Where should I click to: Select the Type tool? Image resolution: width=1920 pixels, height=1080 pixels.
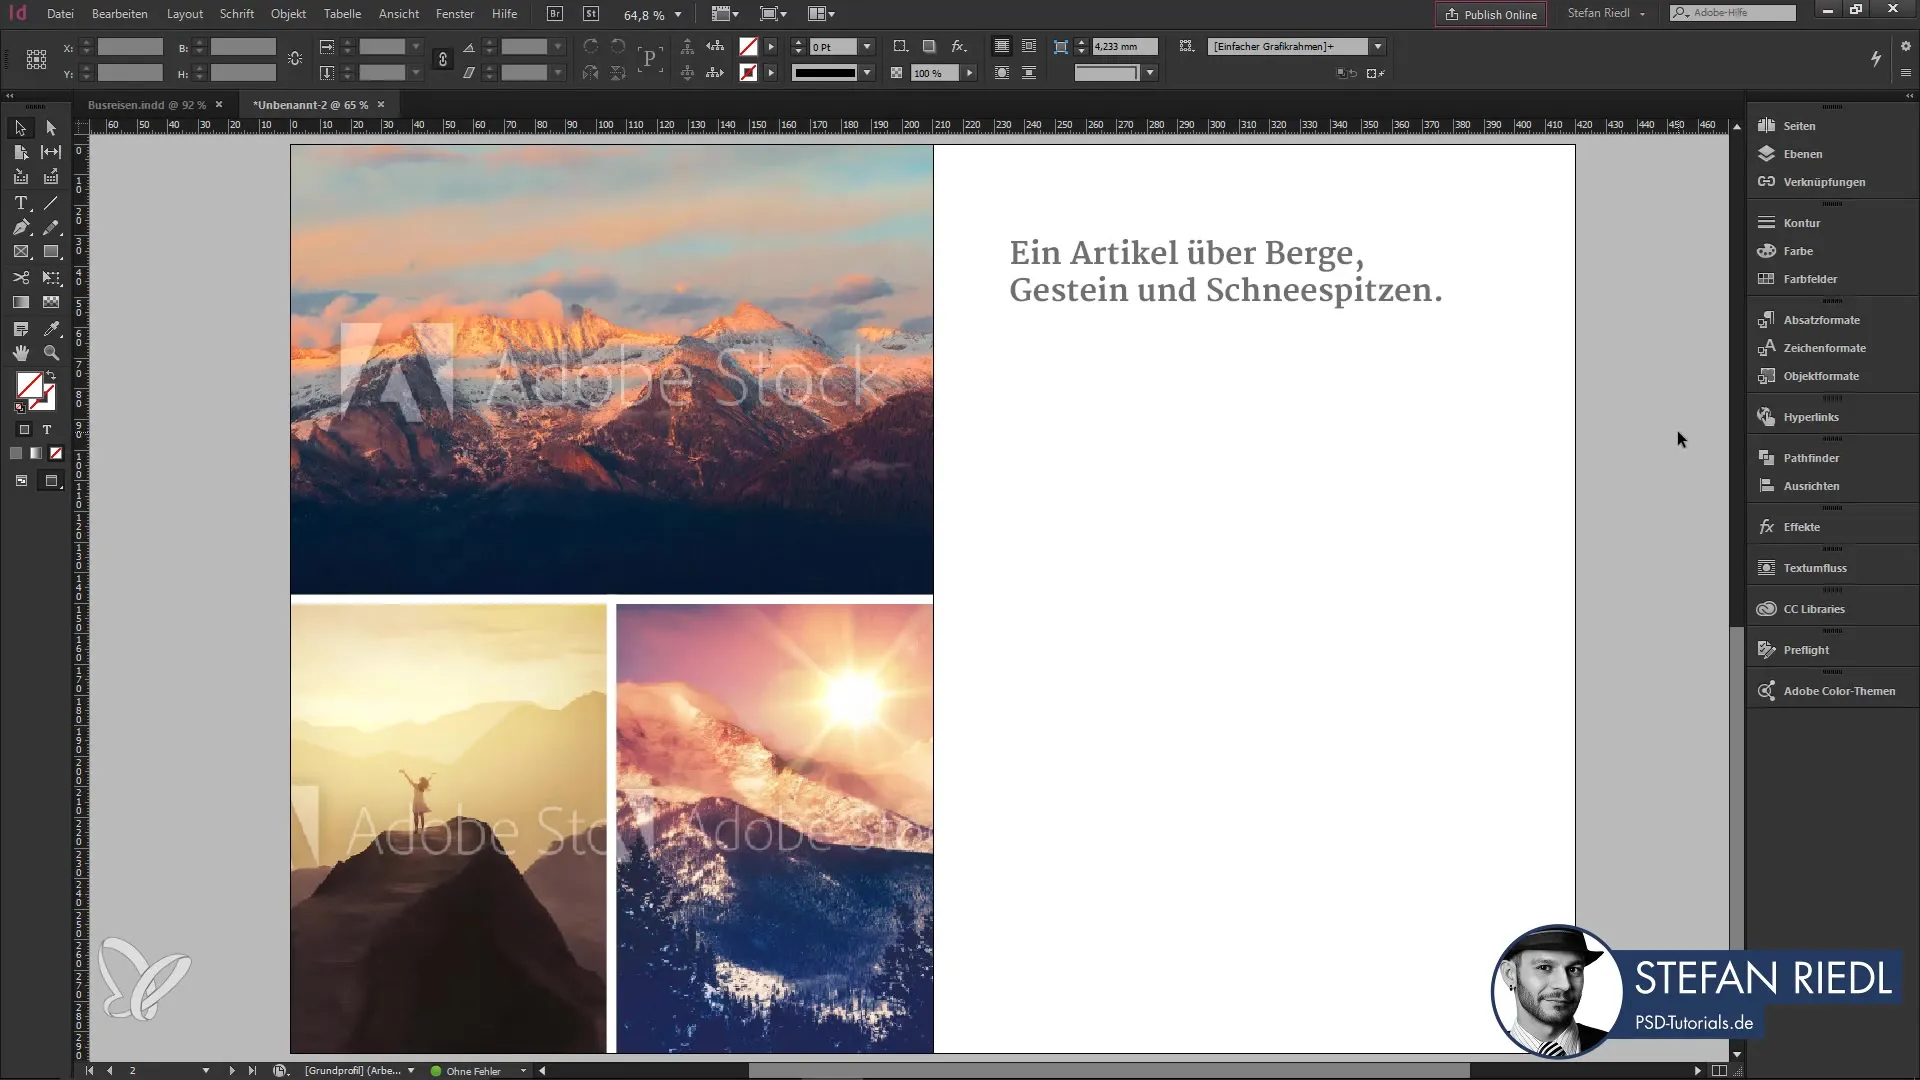pos(20,203)
